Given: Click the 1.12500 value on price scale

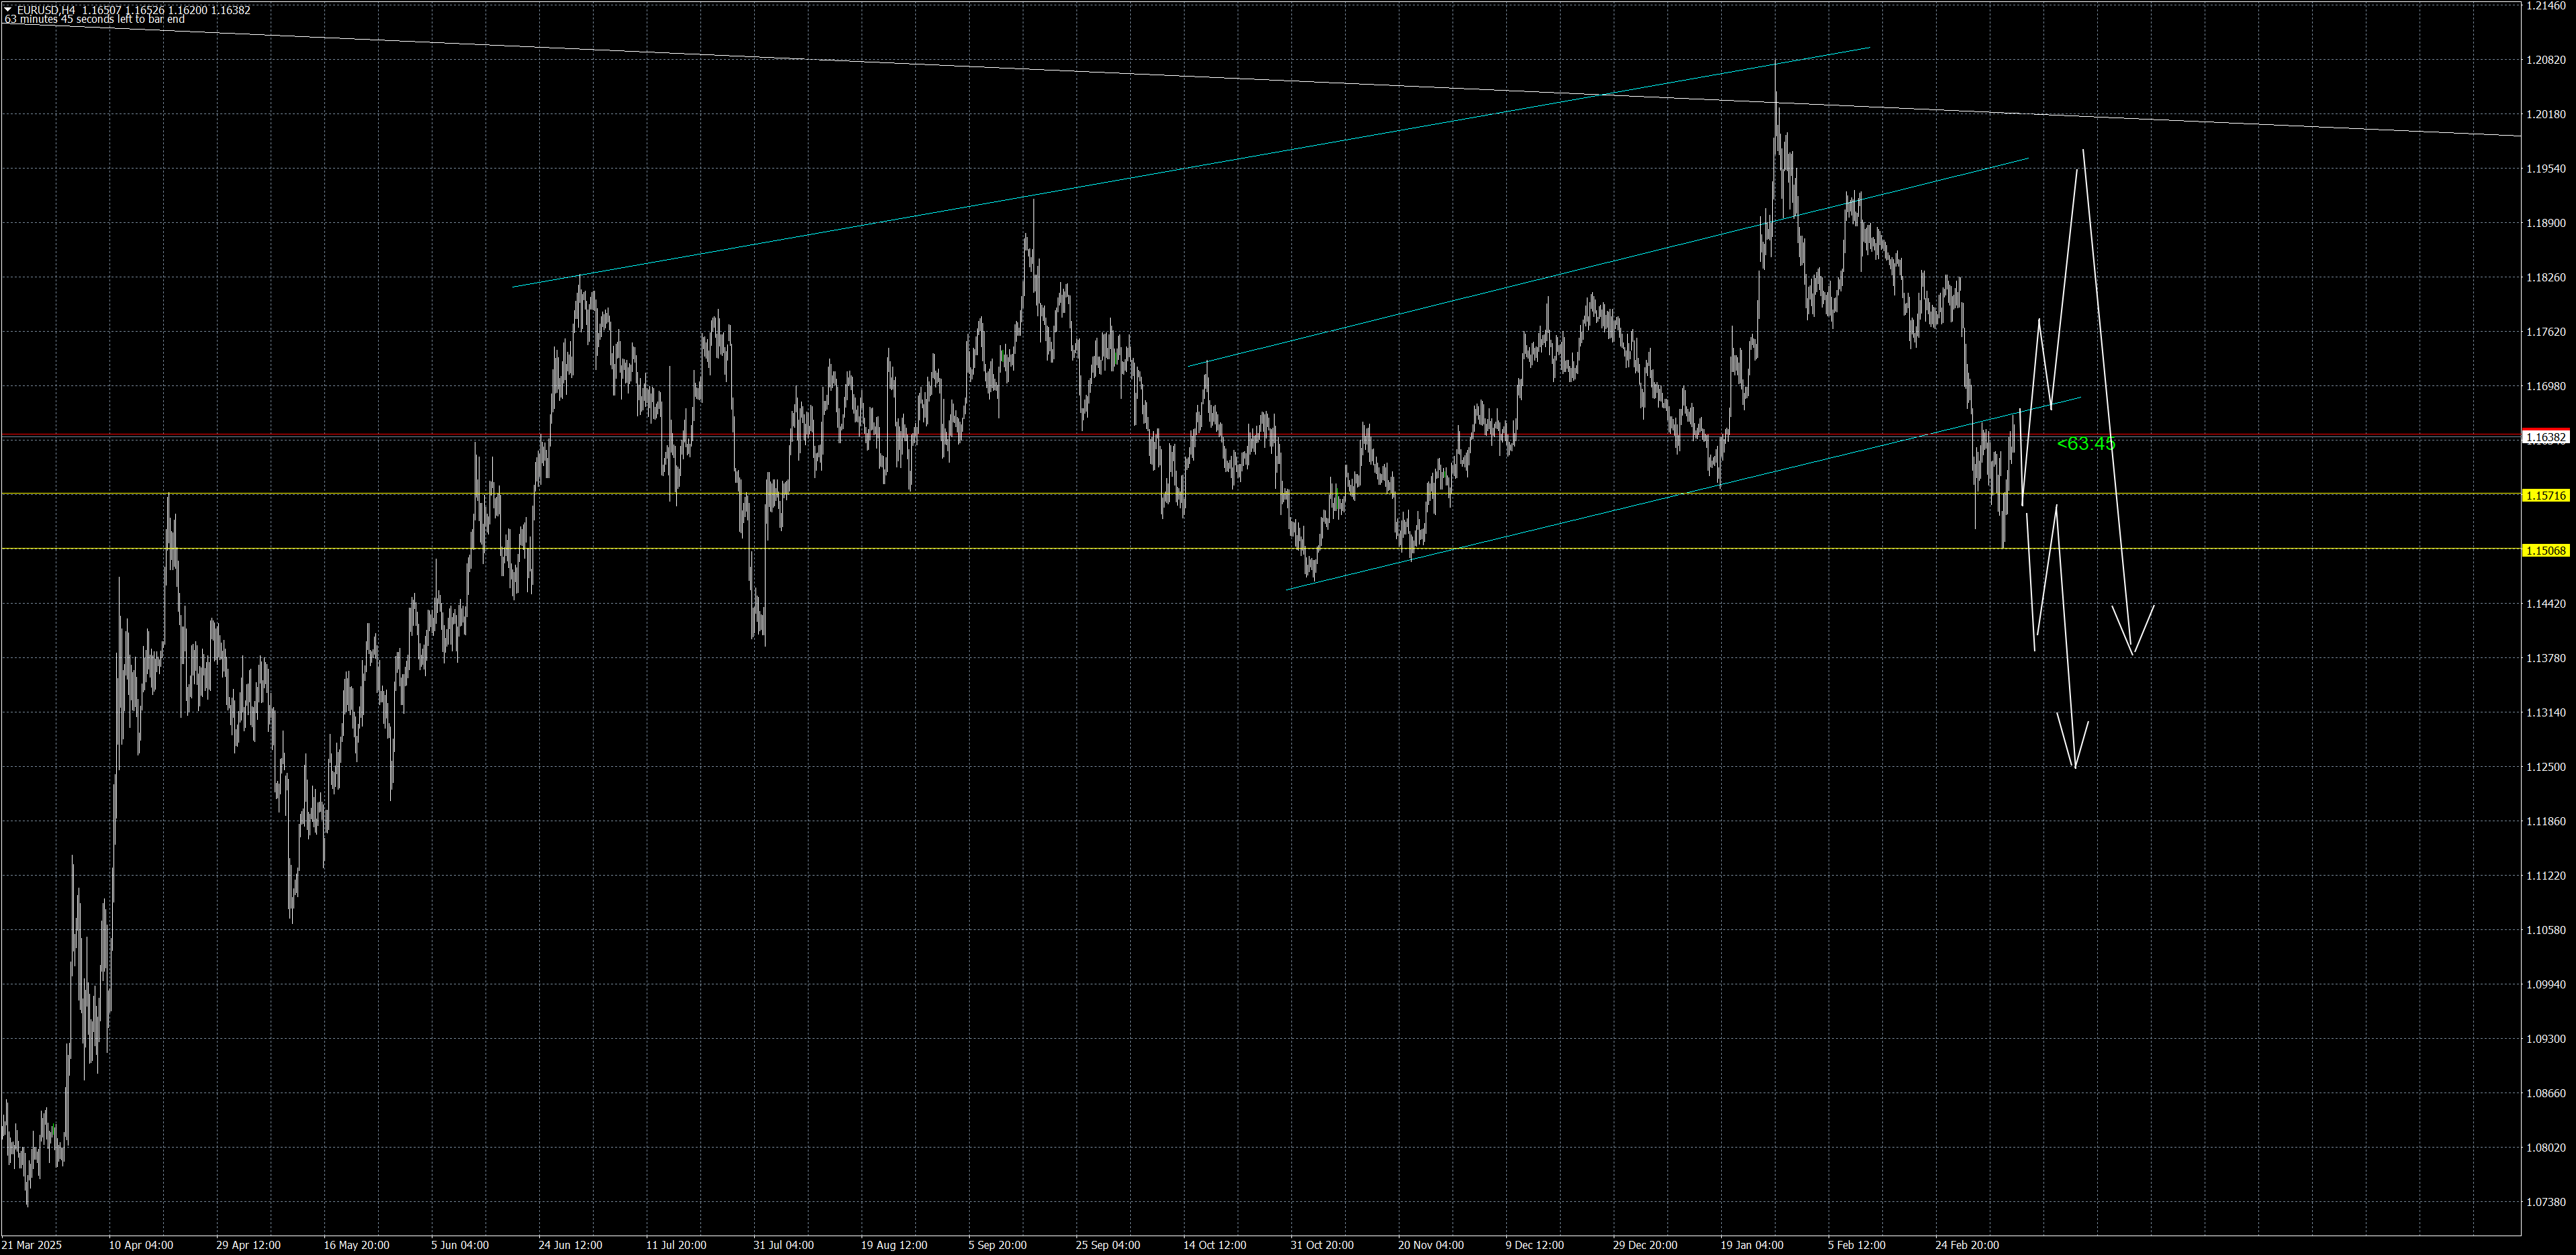Looking at the screenshot, I should pyautogui.click(x=2546, y=767).
